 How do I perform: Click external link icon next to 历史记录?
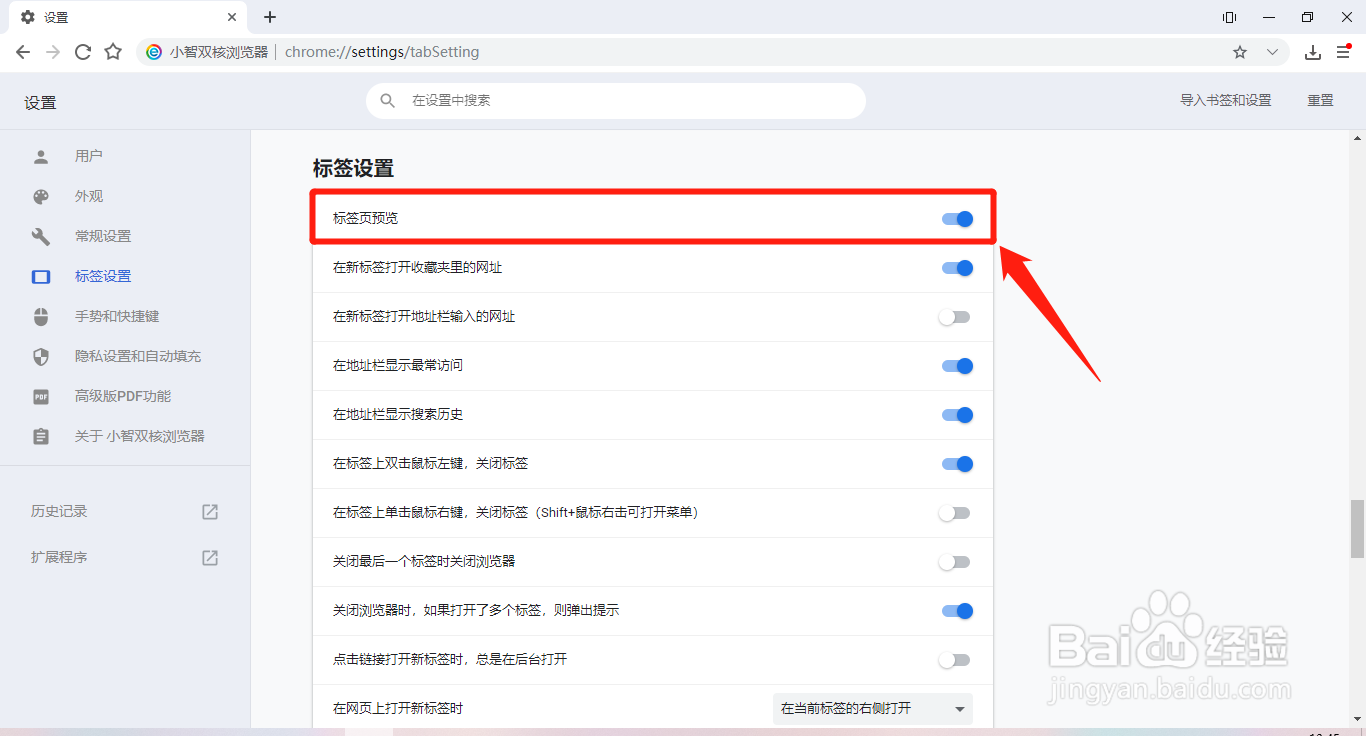tap(210, 511)
